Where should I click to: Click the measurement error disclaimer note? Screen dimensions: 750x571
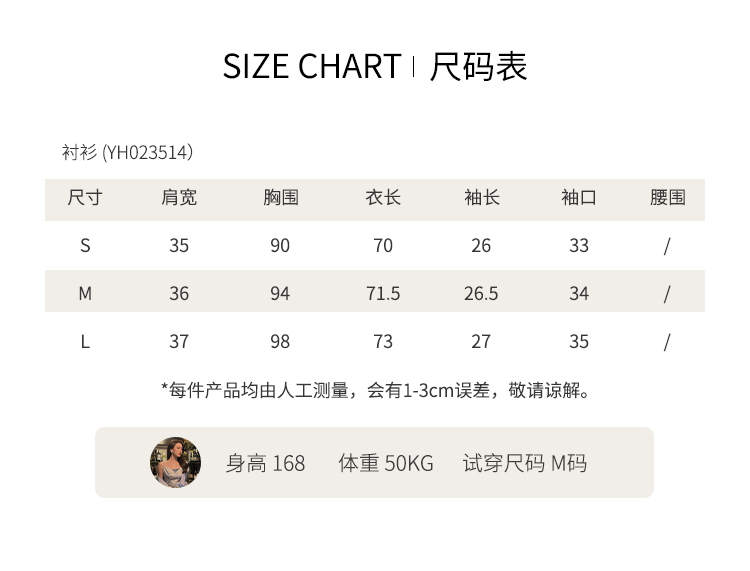point(375,390)
